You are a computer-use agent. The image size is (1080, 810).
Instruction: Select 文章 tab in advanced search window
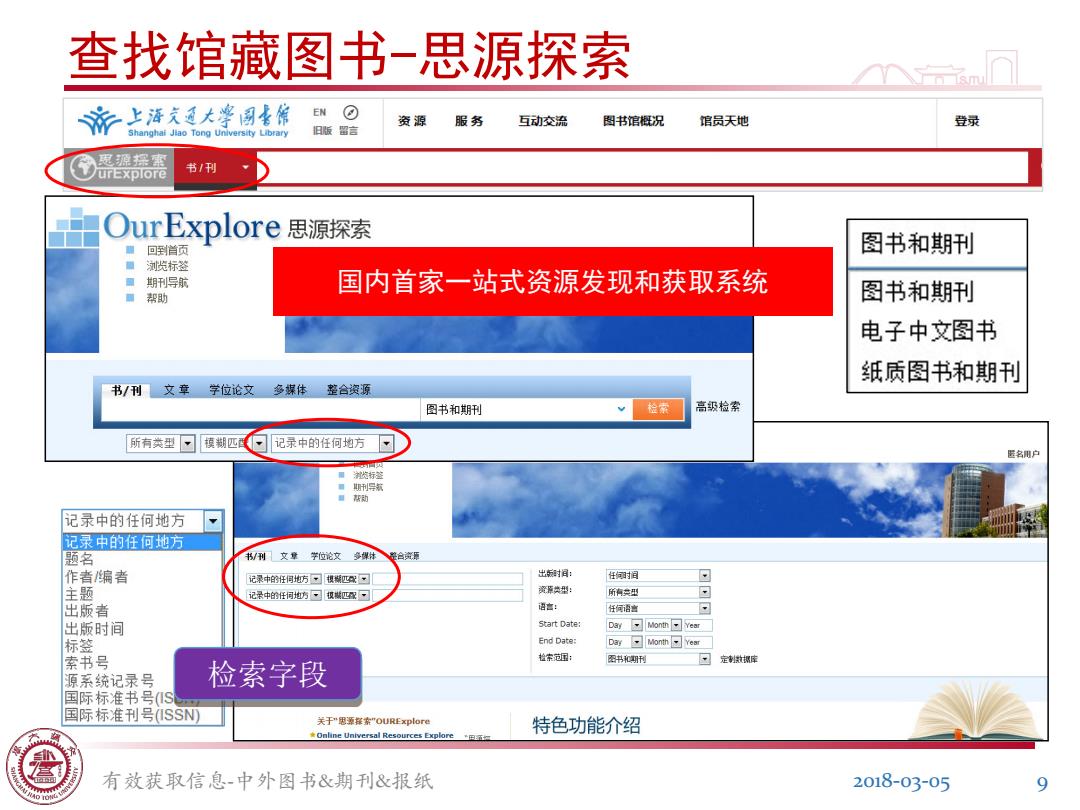tap(289, 556)
